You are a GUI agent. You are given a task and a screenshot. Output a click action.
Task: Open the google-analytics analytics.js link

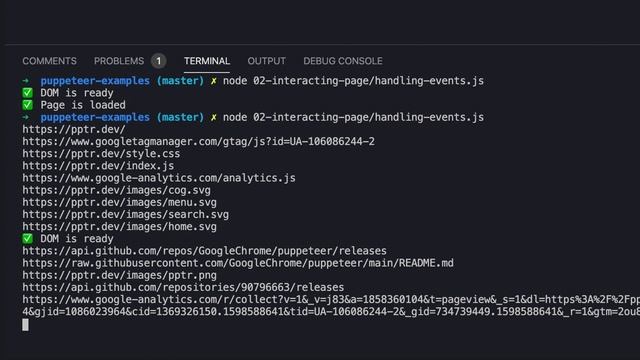(x=159, y=178)
